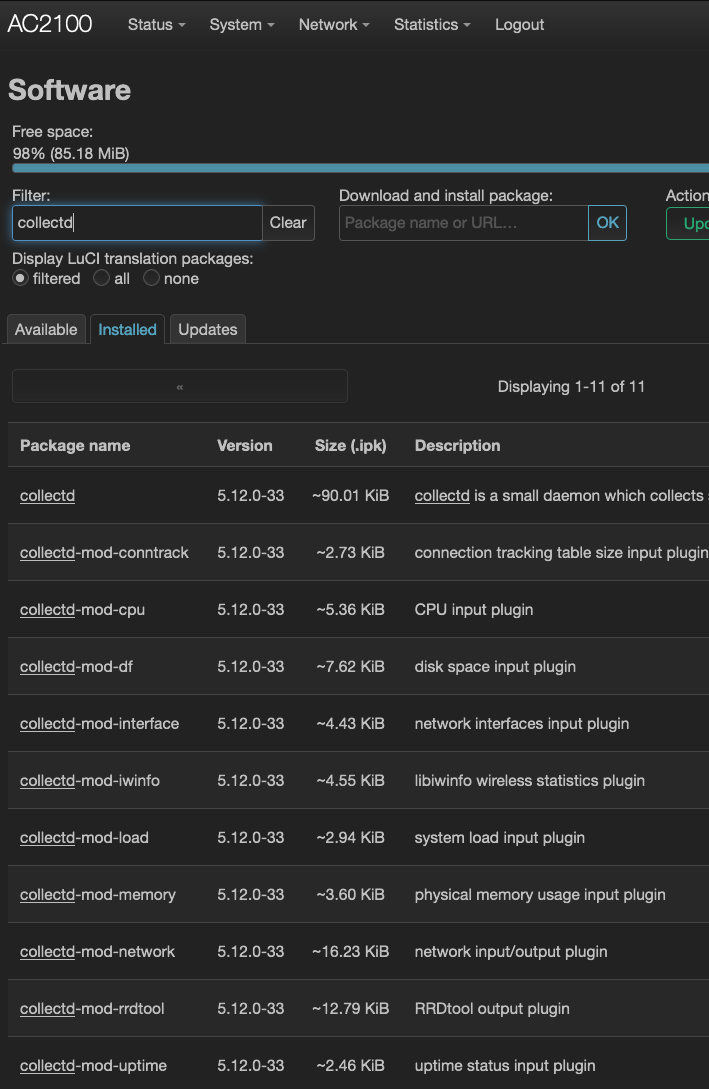709x1089 pixels.
Task: Click the collectd-mod-iwinfo package name
Action: tap(90, 780)
